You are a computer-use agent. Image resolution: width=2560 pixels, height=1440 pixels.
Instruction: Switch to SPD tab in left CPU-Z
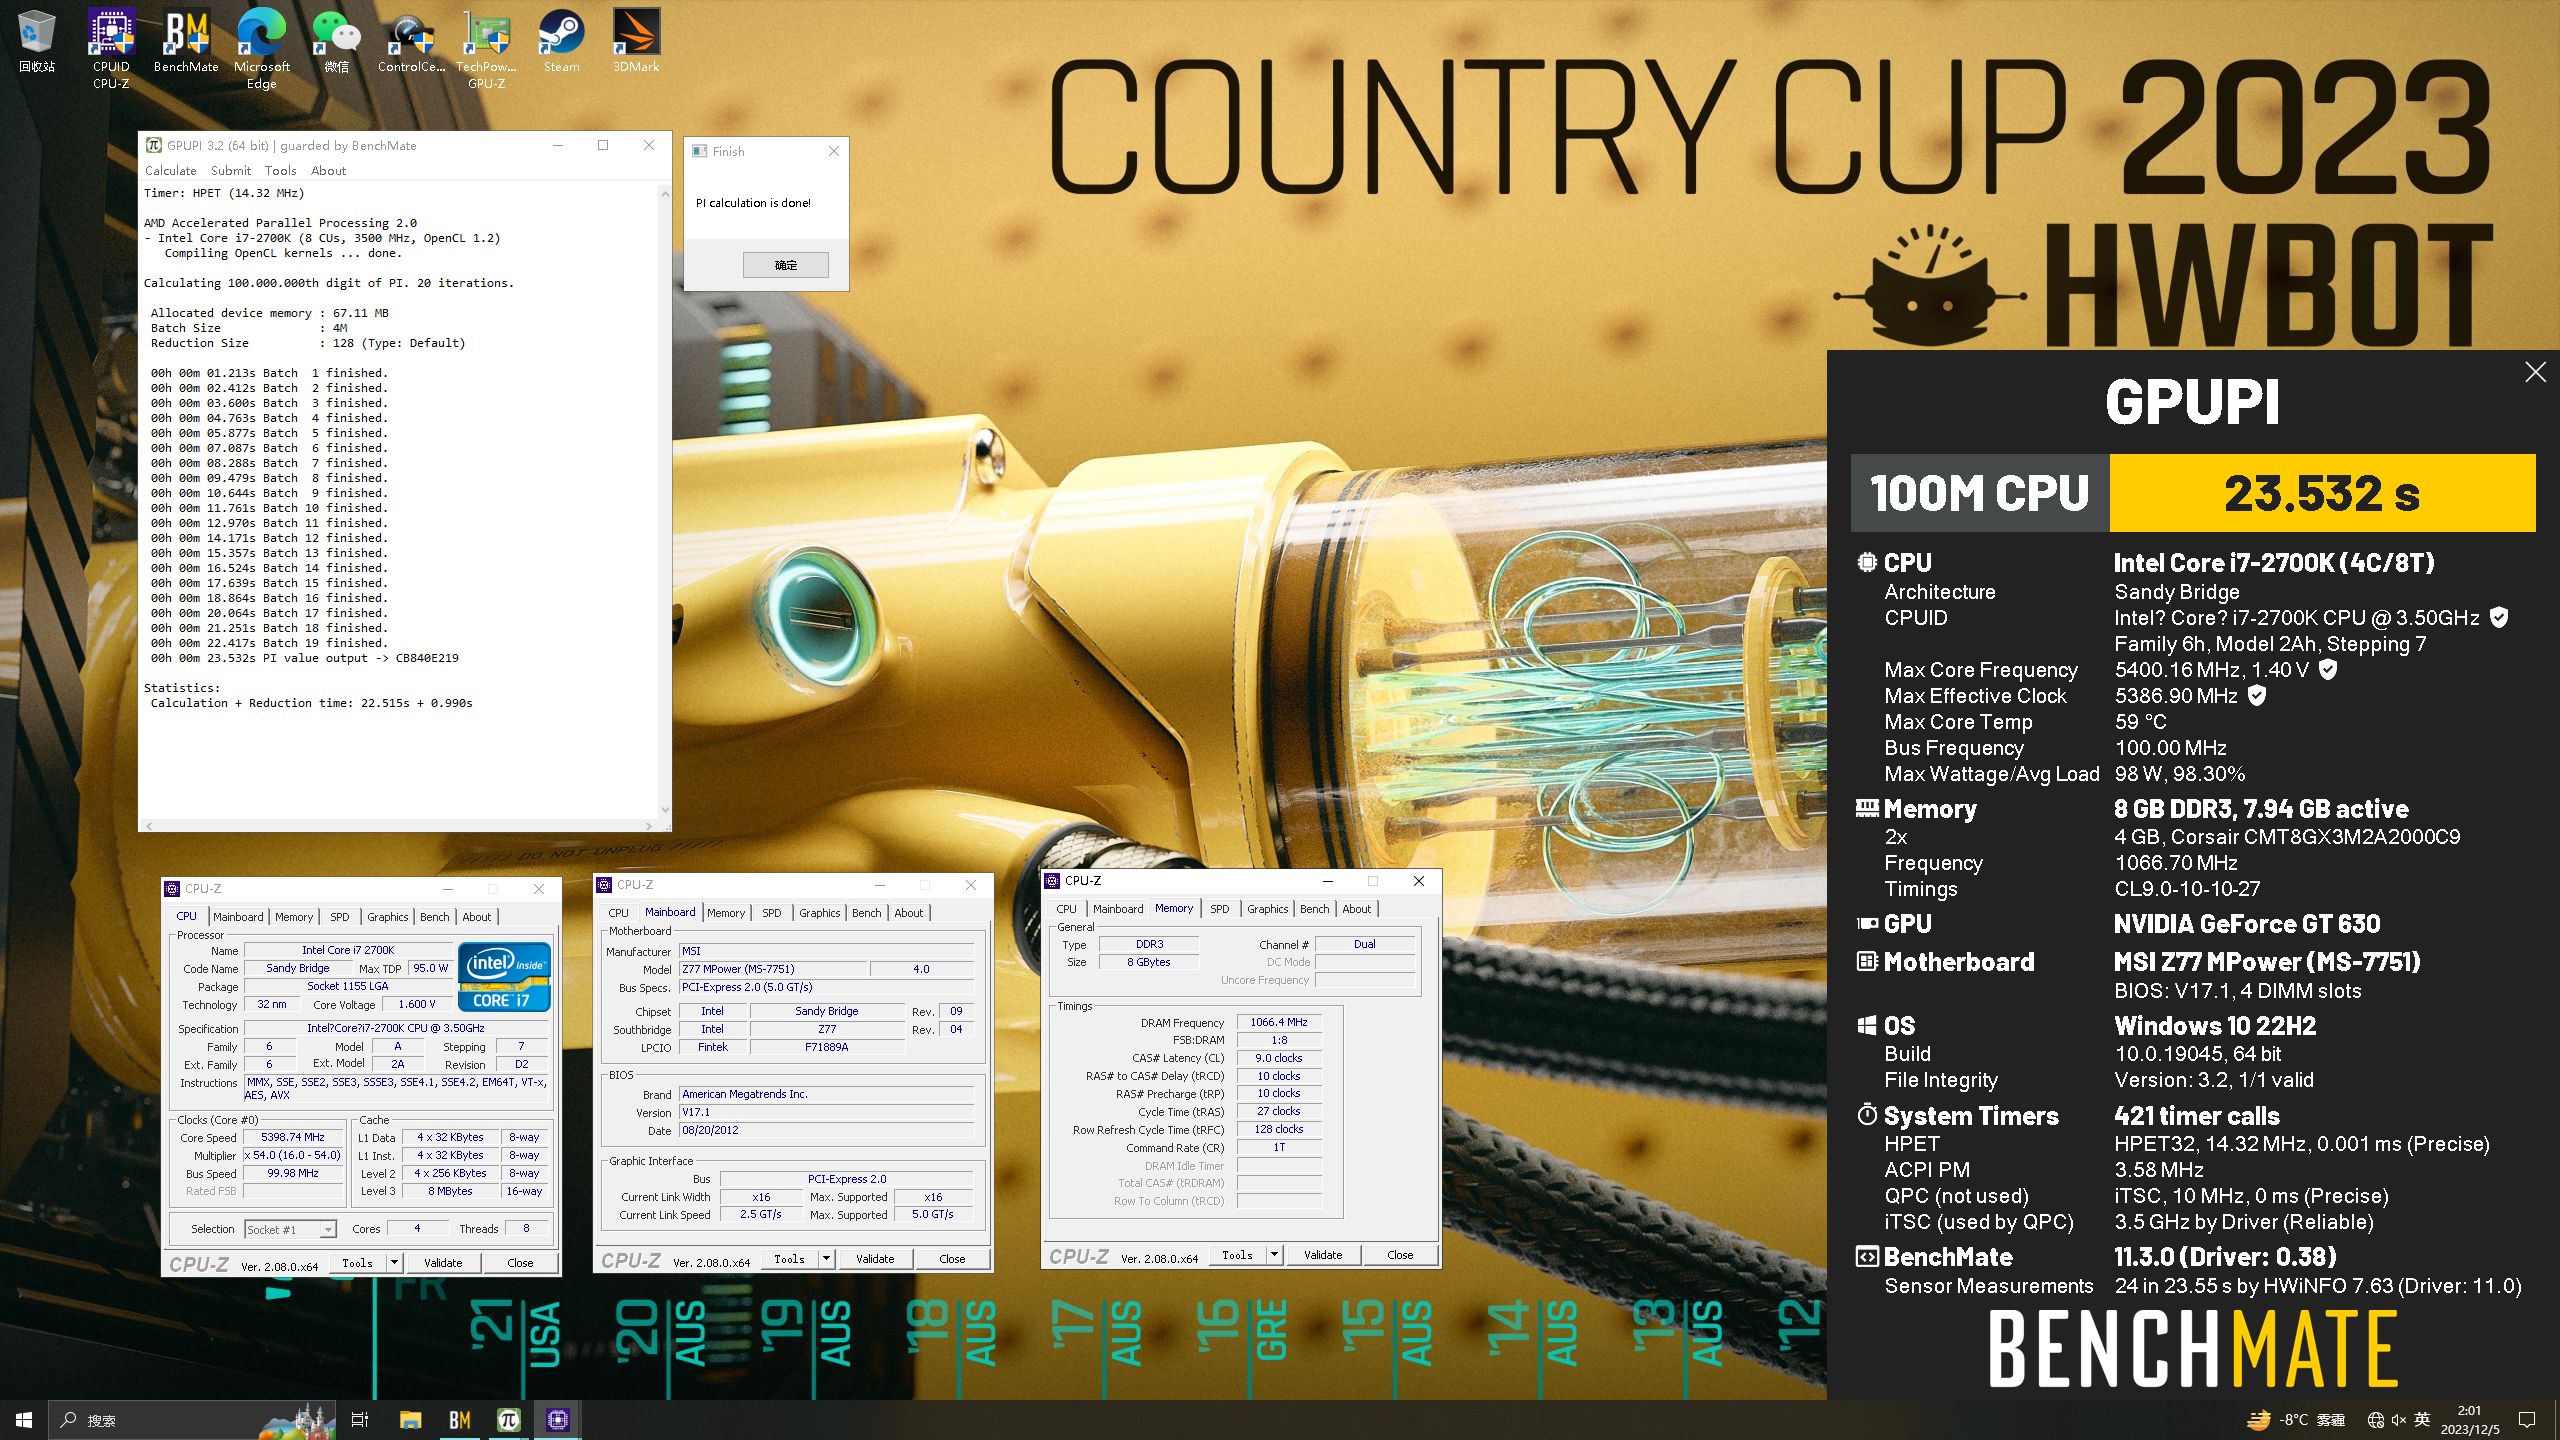click(x=340, y=917)
